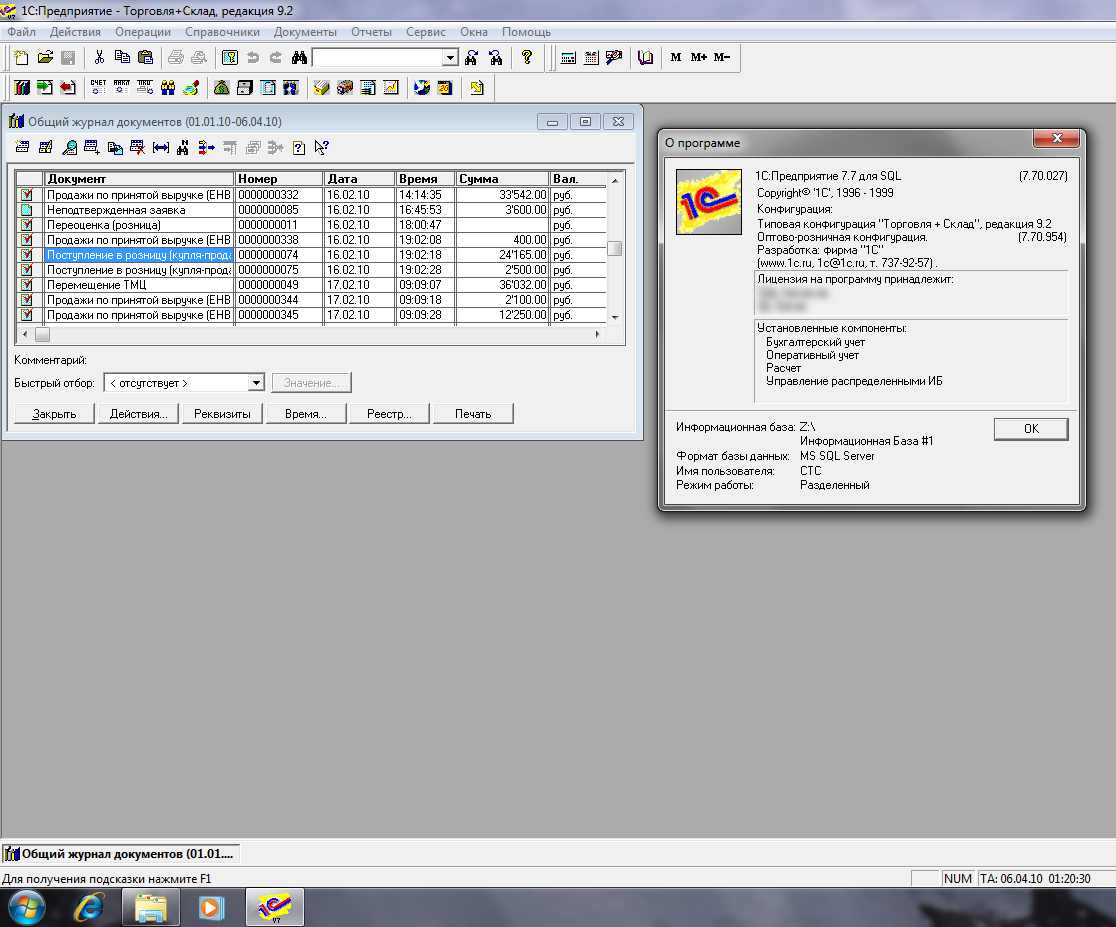1116x927 pixels.
Task: Open the Сервис menu
Action: pos(426,32)
